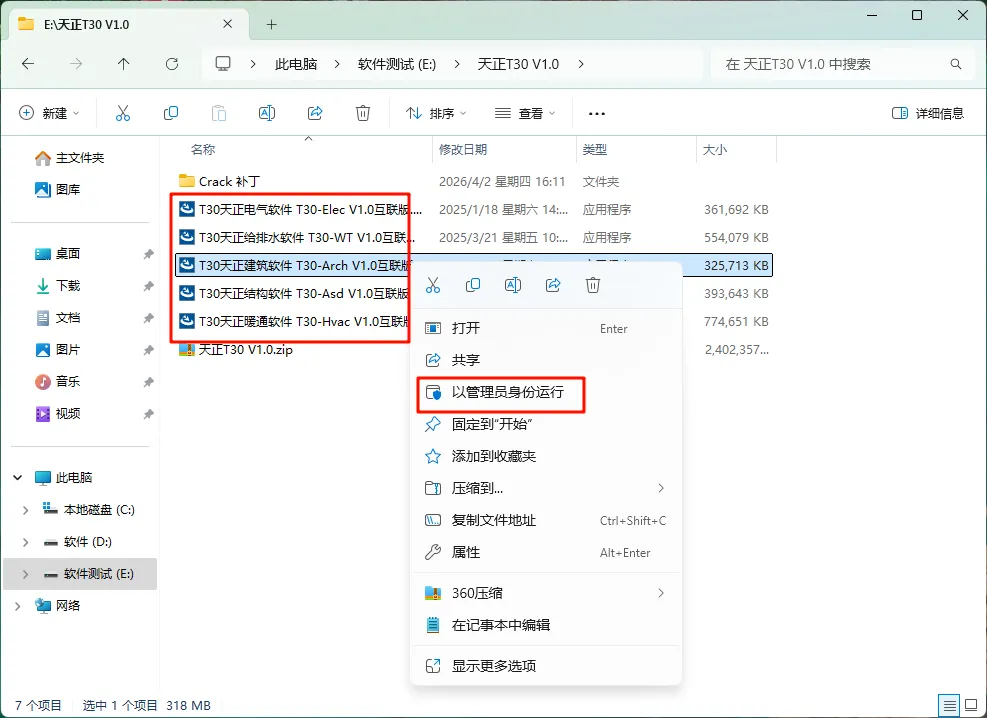Screen dimensions: 987x718
Task: Delete via the context menu trash icon
Action: pyautogui.click(x=593, y=285)
